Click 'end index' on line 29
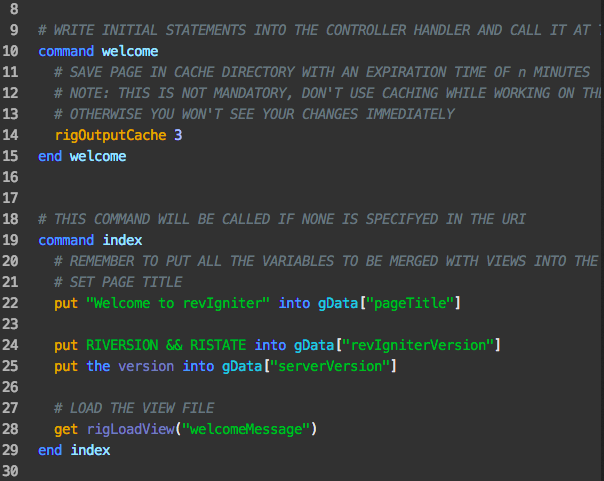The width and height of the screenshot is (604, 481). [74, 450]
